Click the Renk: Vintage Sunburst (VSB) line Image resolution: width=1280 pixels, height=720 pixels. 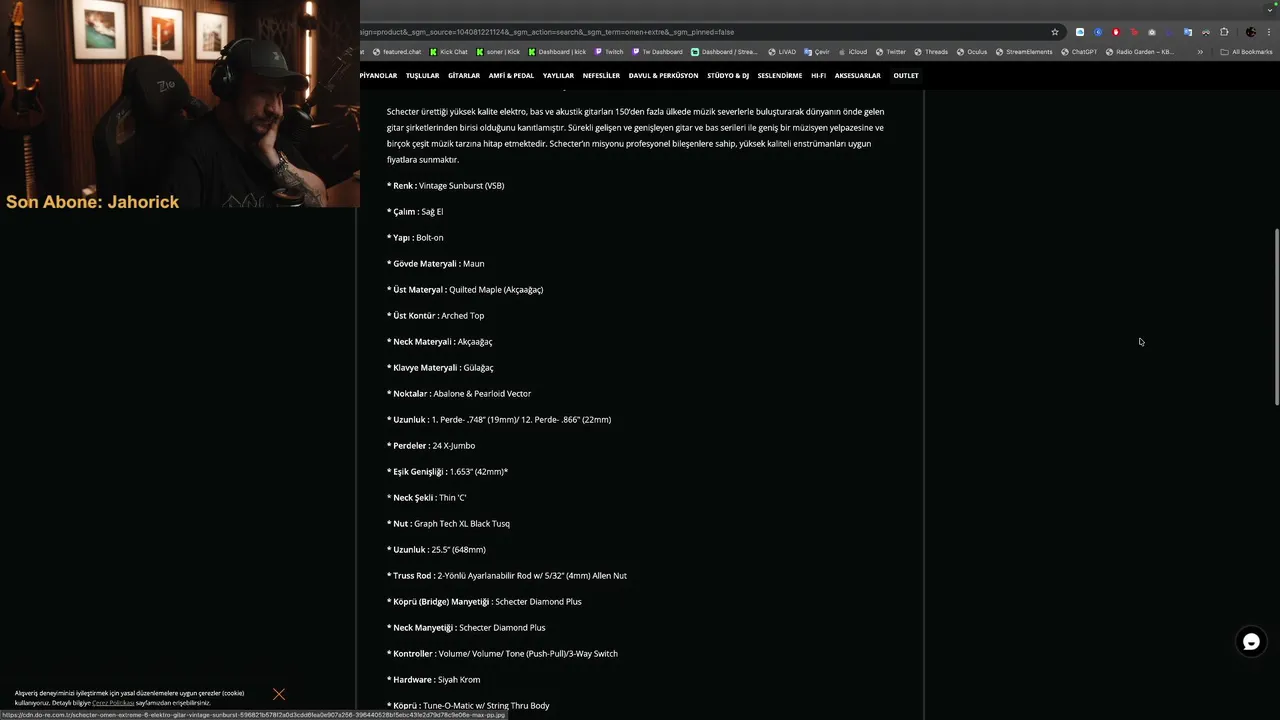[445, 186]
